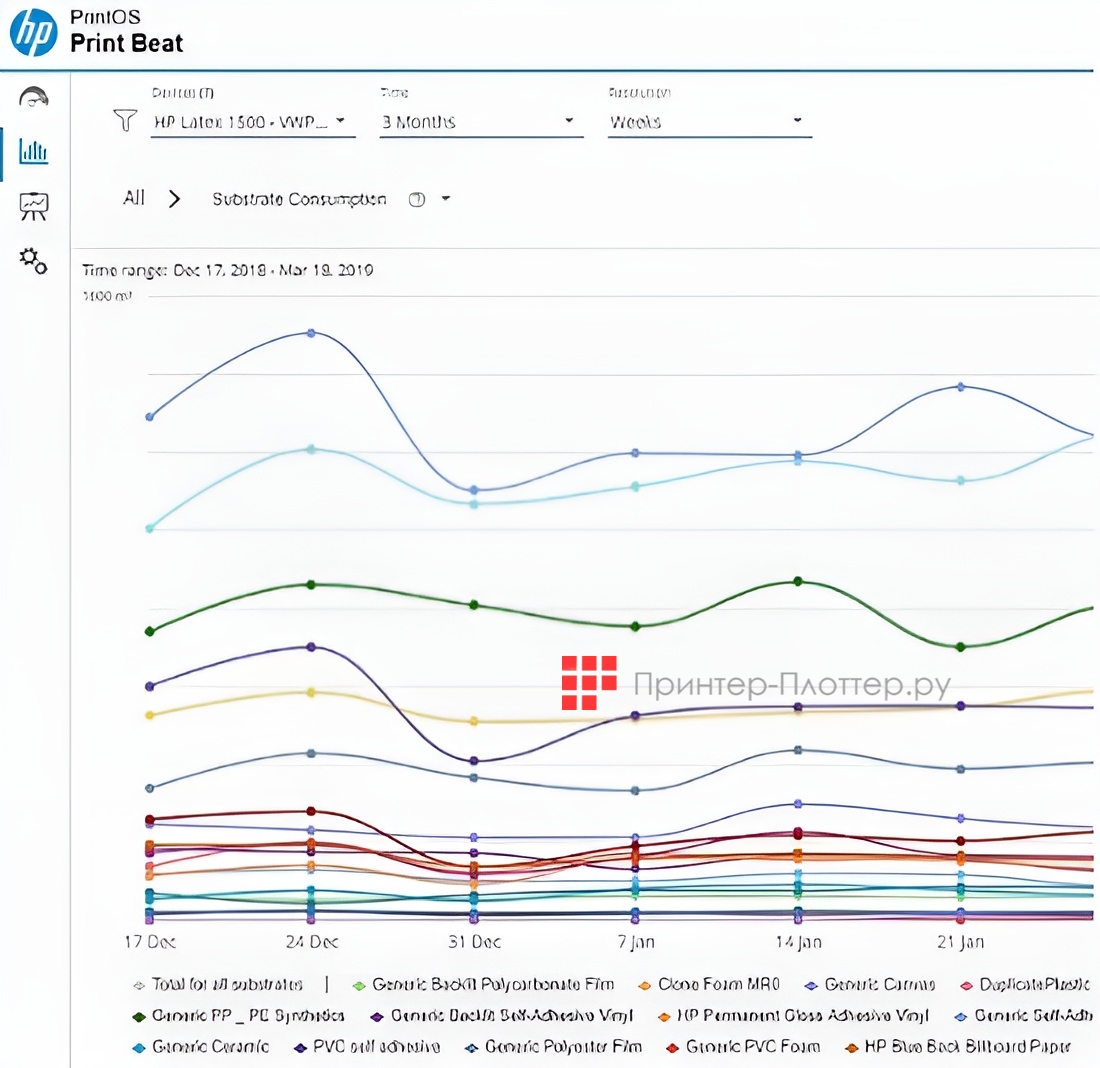
Task: Click the info icon beside Substrate Consumption
Action: click(417, 199)
